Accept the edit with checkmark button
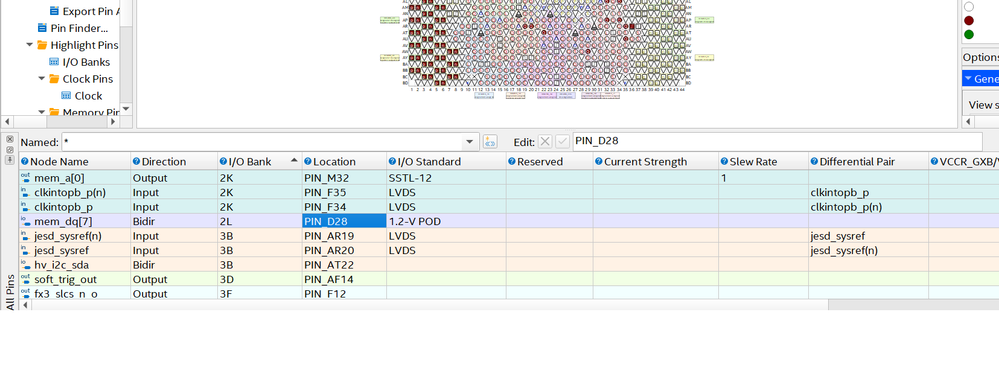 [563, 141]
